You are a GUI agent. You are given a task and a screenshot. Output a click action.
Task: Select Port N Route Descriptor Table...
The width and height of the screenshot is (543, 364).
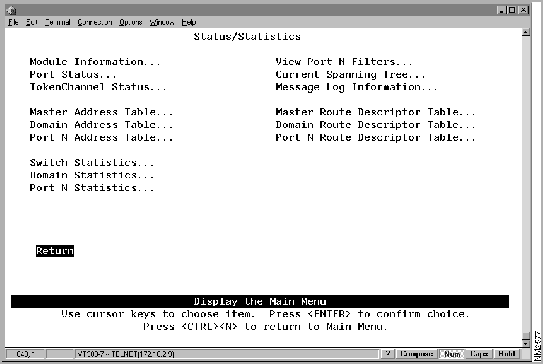375,137
